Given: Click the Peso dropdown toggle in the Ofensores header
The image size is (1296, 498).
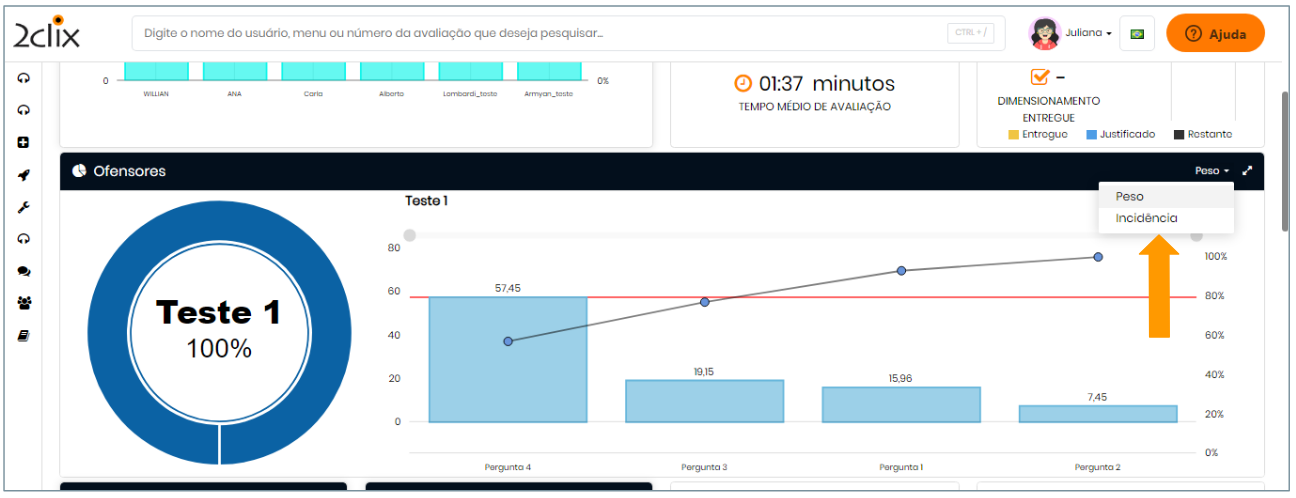Looking at the screenshot, I should tap(1211, 171).
